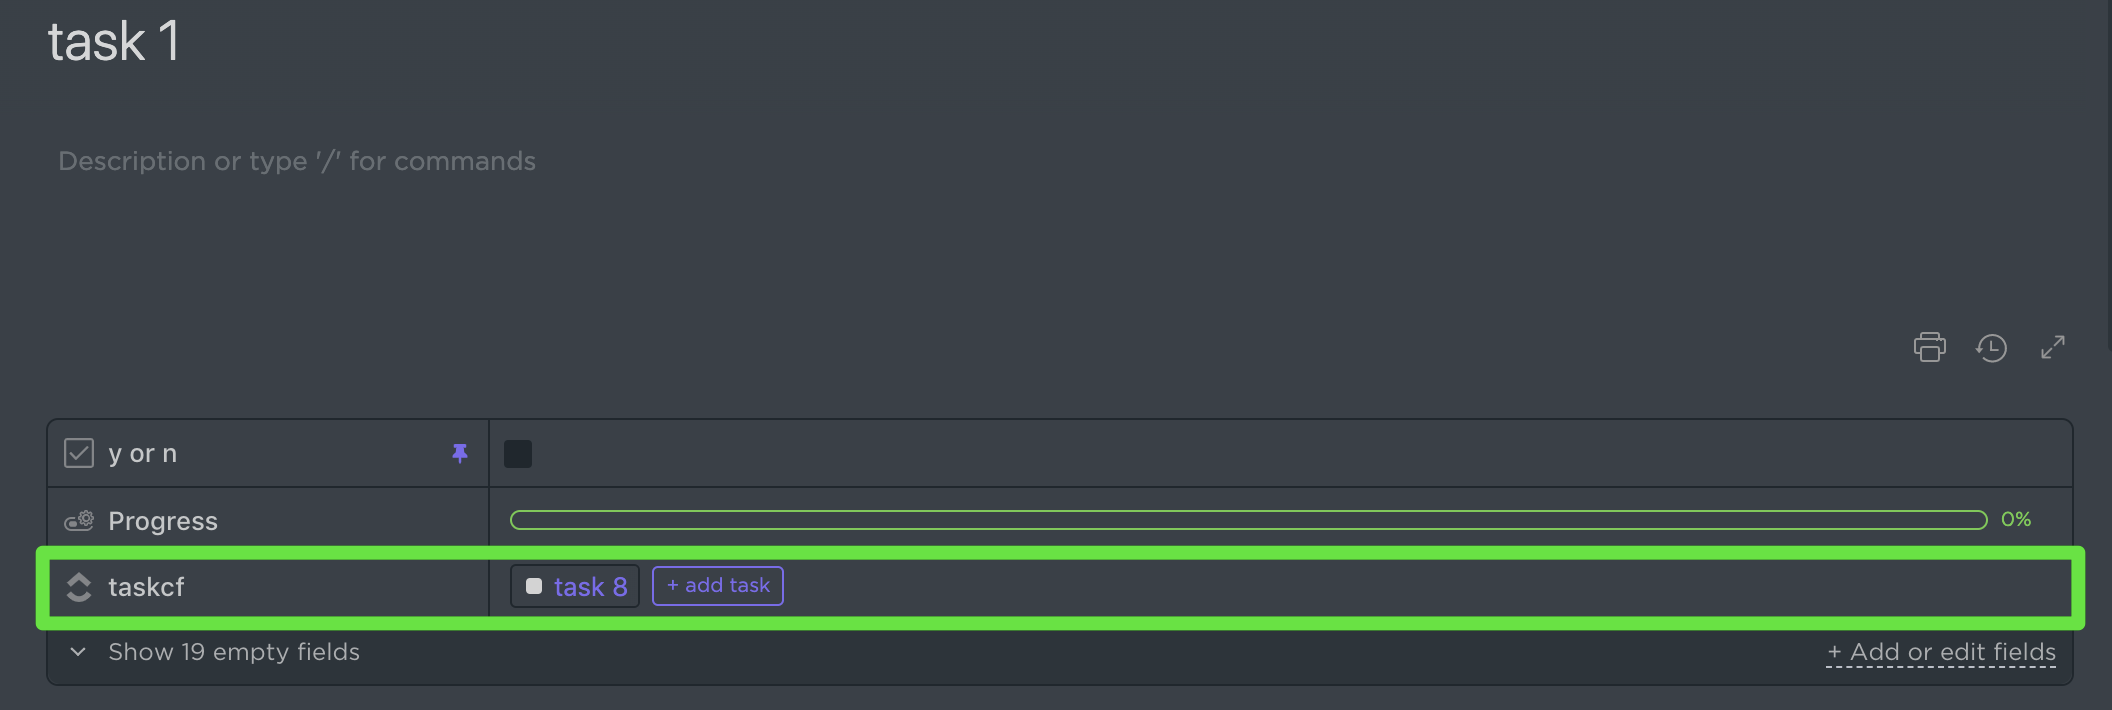The height and width of the screenshot is (710, 2112).
Task: Click the add task button
Action: click(x=718, y=586)
